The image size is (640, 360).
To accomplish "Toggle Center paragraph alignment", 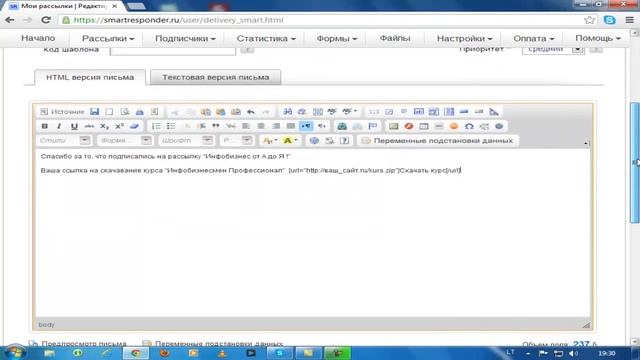I will coord(261,126).
